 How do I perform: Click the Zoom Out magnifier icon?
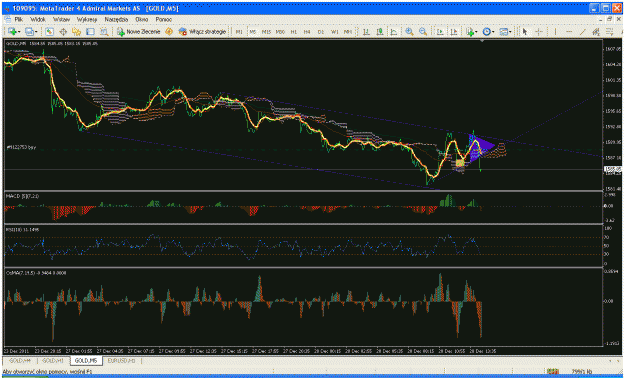[x=423, y=32]
